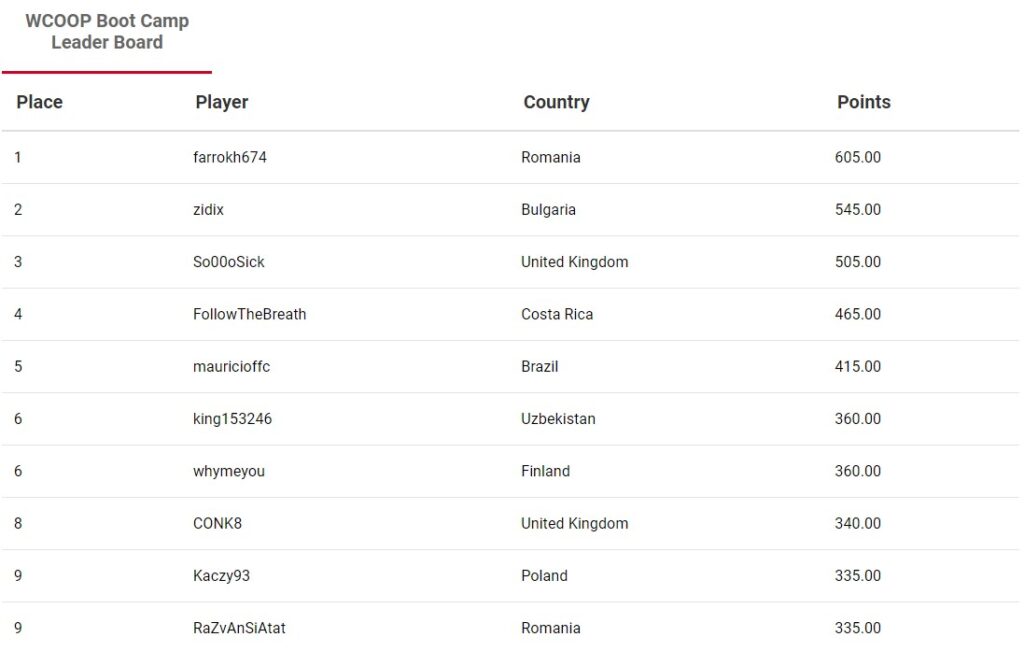Click Uzbekistan country cell

click(558, 419)
